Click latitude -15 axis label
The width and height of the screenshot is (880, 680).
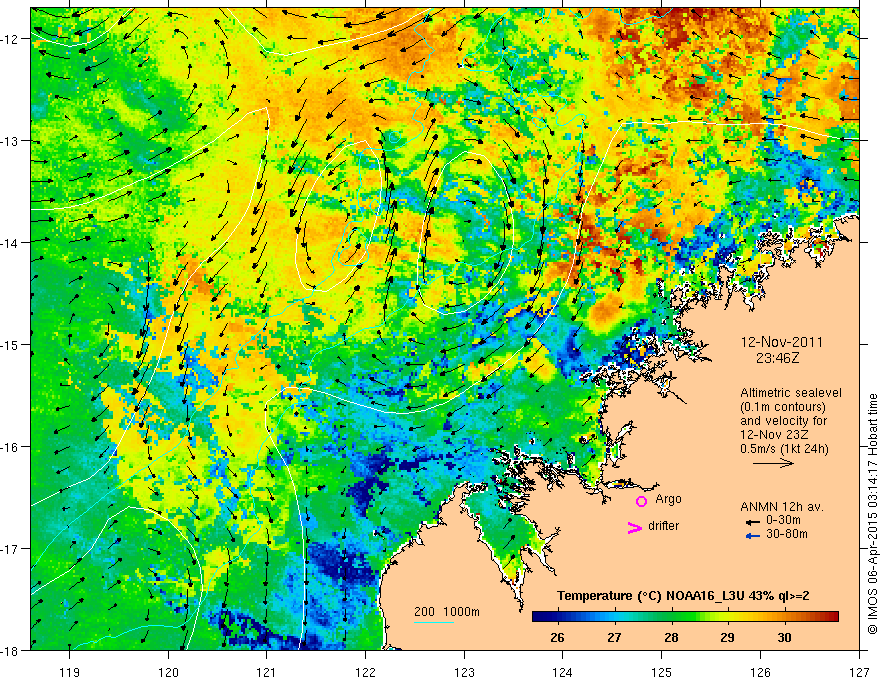[12, 344]
